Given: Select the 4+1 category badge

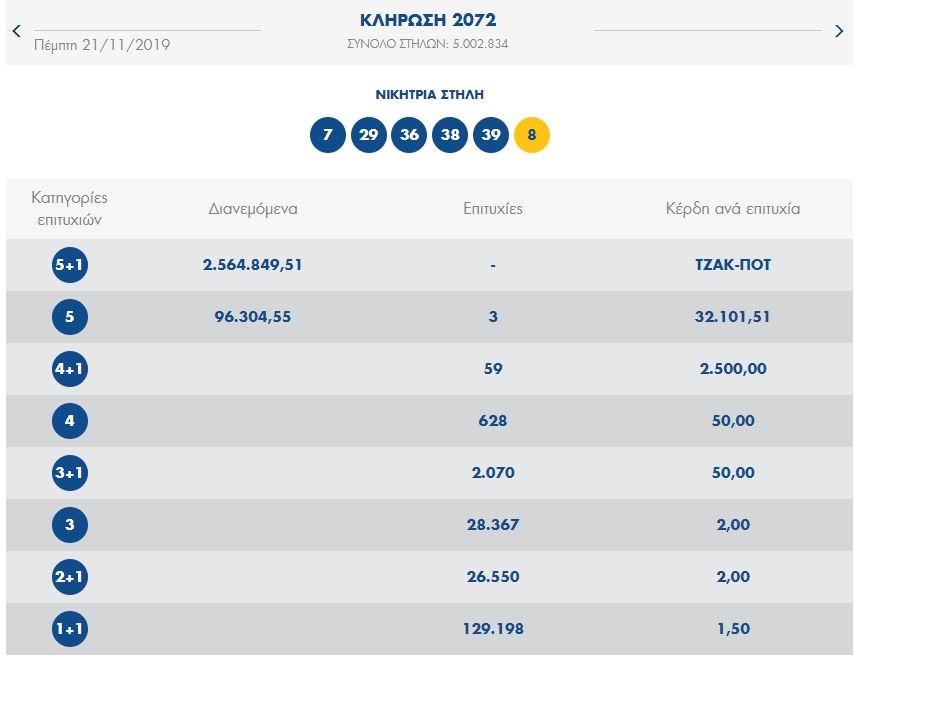Looking at the screenshot, I should click(x=70, y=369).
